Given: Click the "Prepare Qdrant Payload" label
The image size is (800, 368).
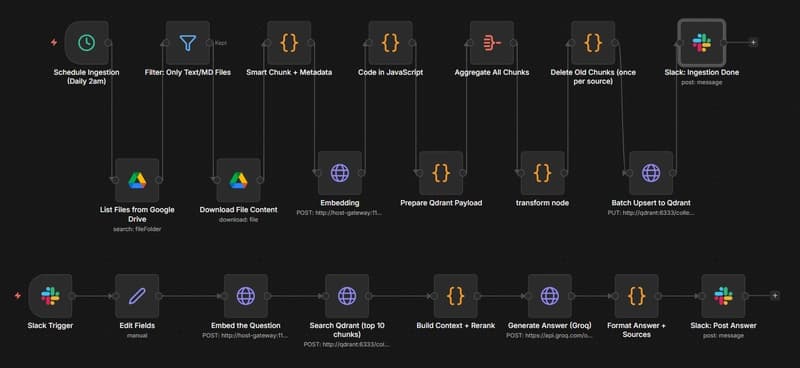Looking at the screenshot, I should pos(441,203).
